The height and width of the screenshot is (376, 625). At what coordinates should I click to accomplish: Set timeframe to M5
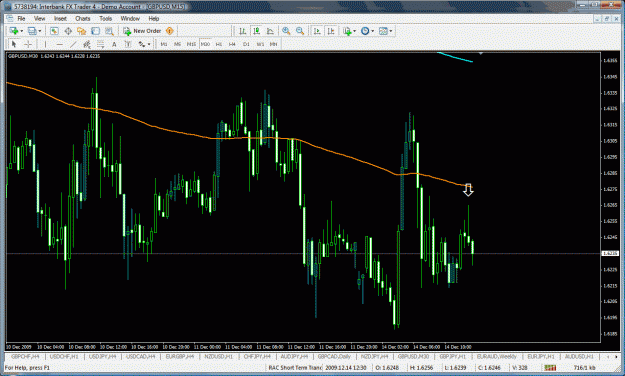pos(177,44)
